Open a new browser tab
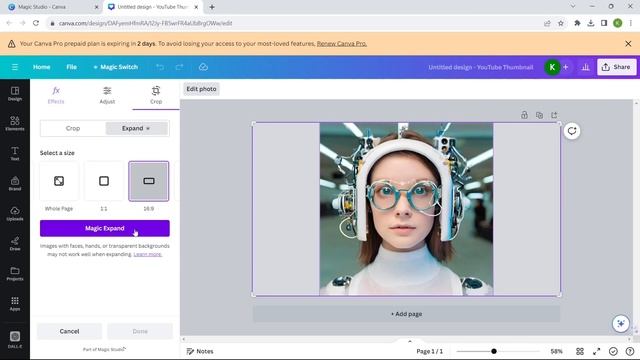Viewport: 640px width, 360px height. point(212,7)
